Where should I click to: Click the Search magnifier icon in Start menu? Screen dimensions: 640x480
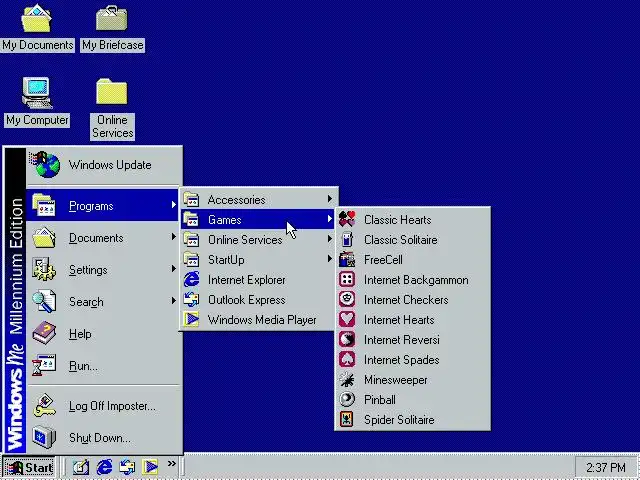[44, 301]
